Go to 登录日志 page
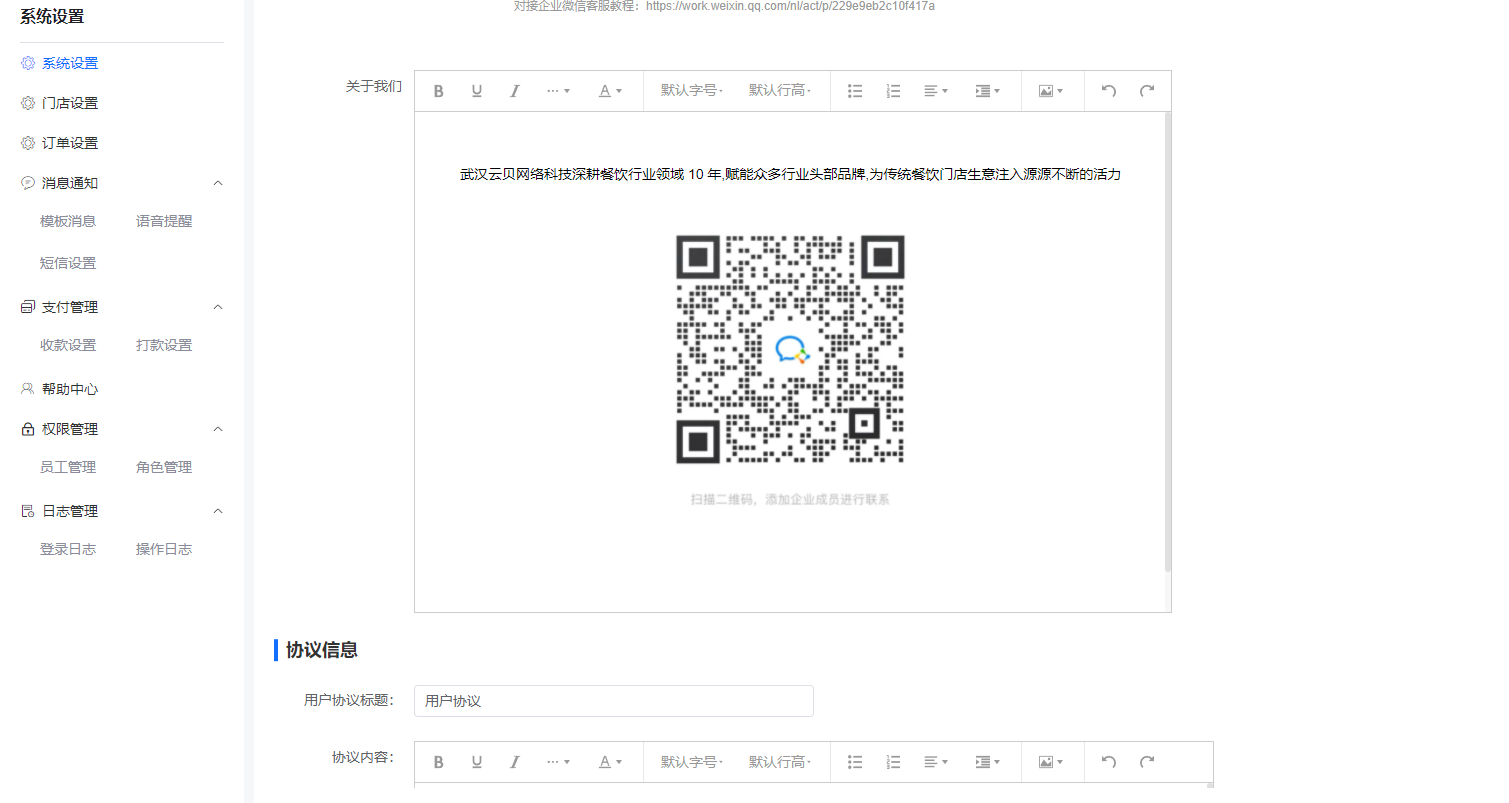Image resolution: width=1509 pixels, height=803 pixels. pyautogui.click(x=68, y=549)
